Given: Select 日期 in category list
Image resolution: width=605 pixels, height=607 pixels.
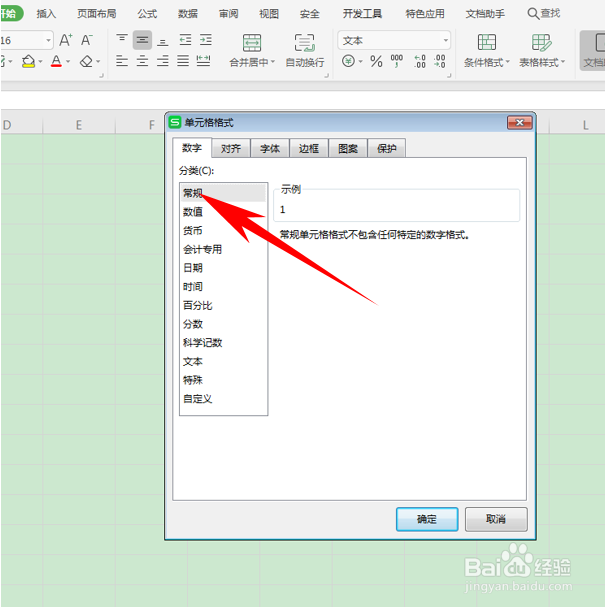Looking at the screenshot, I should pyautogui.click(x=223, y=268).
